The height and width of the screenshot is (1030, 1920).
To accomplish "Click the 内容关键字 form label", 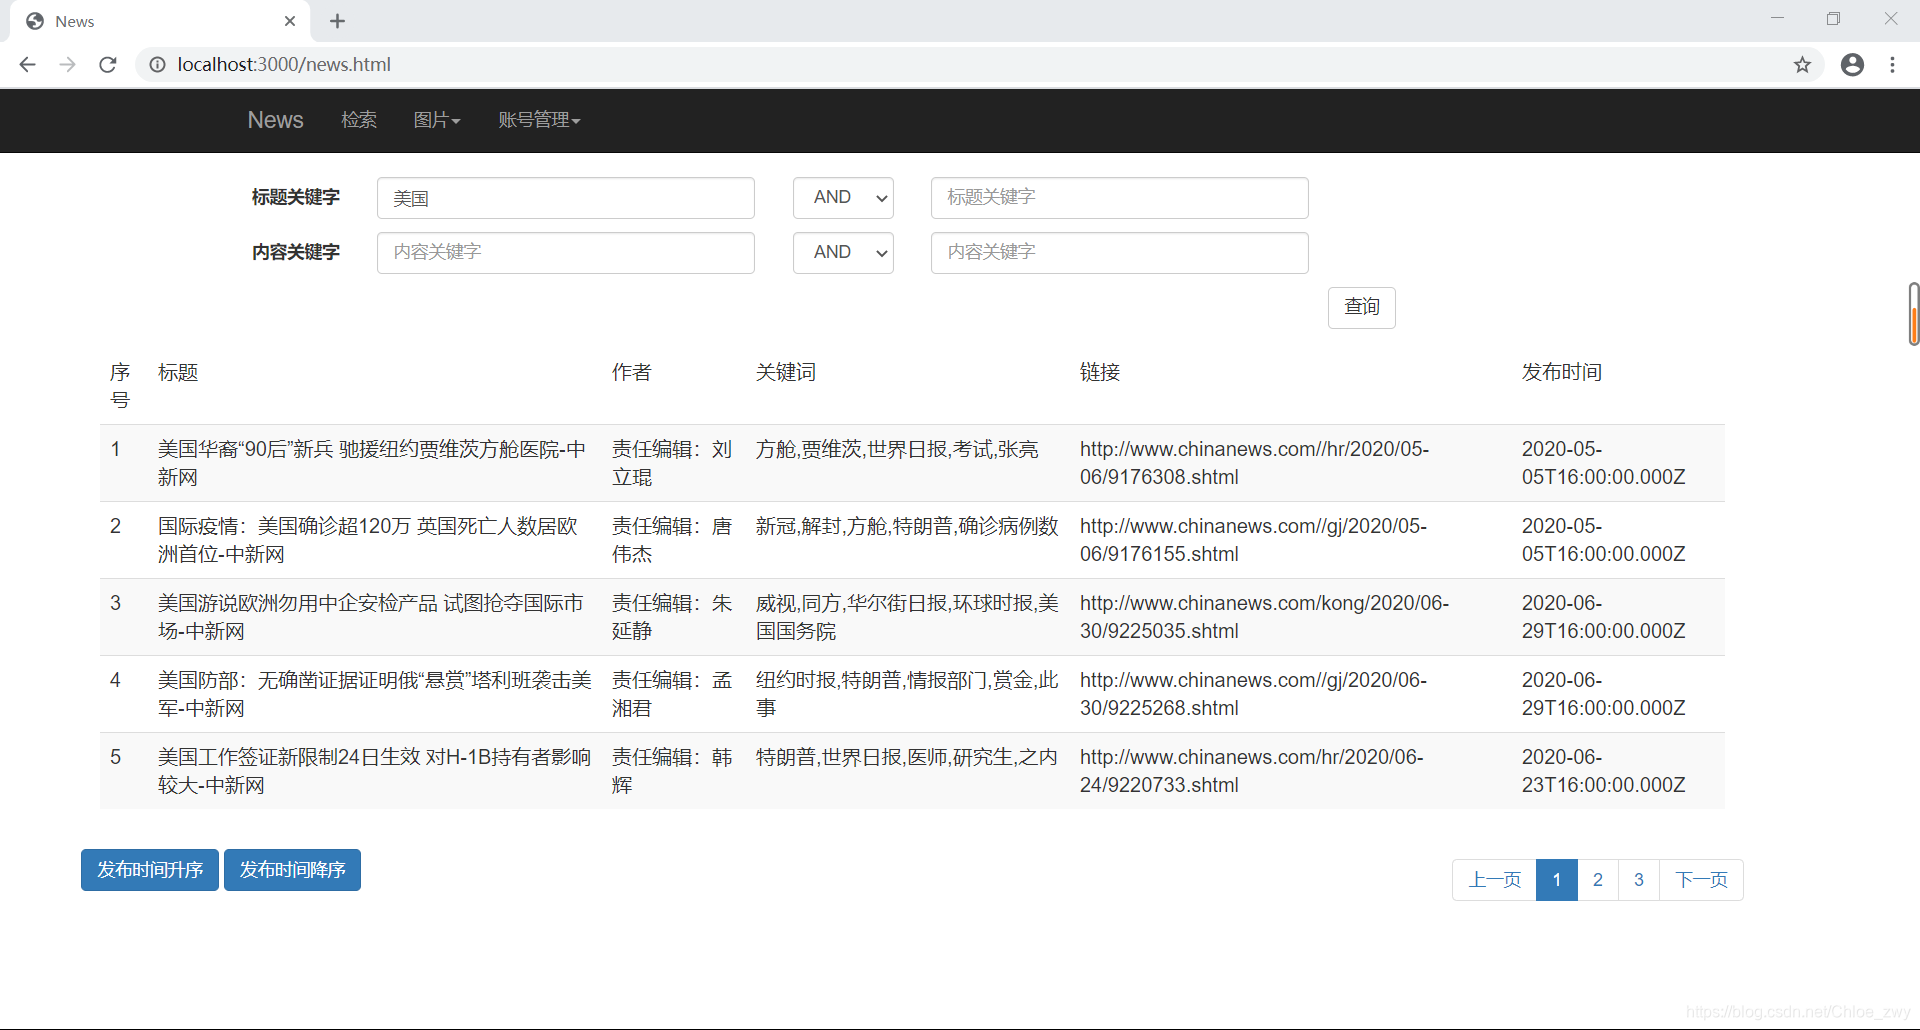I will point(296,252).
